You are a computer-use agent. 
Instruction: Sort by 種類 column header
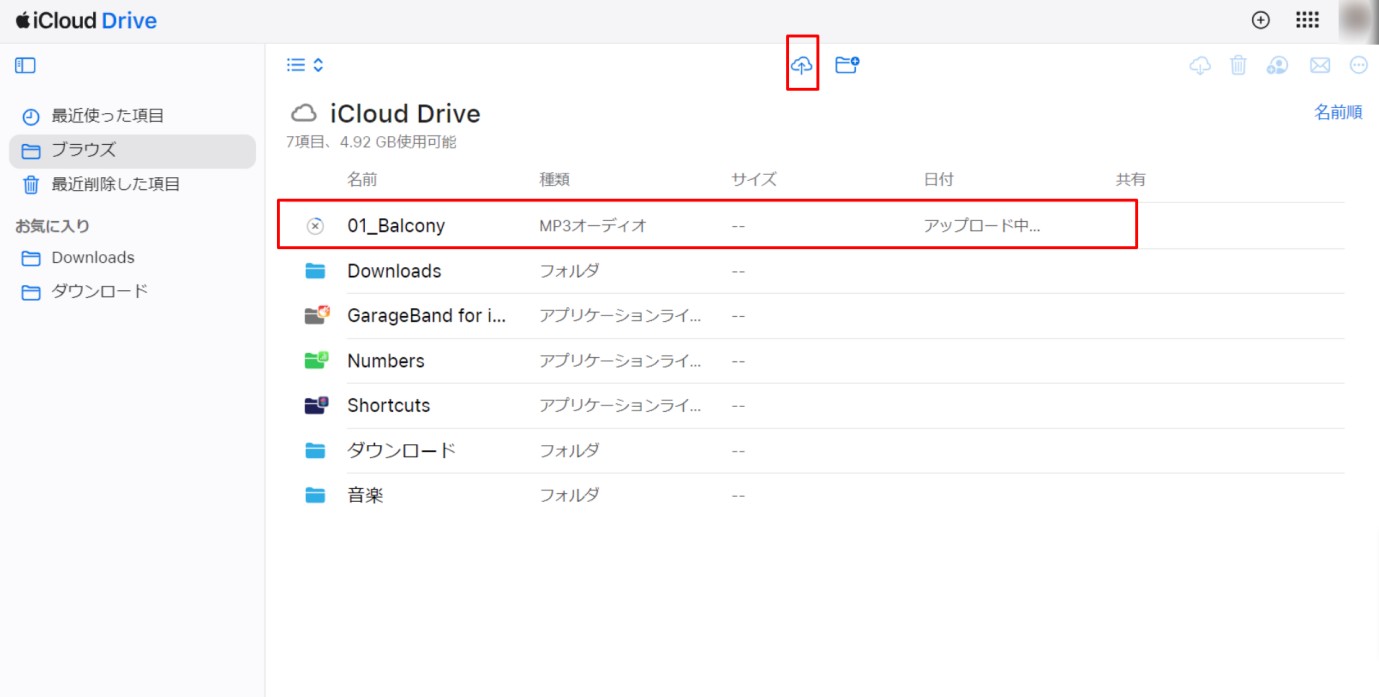point(555,180)
